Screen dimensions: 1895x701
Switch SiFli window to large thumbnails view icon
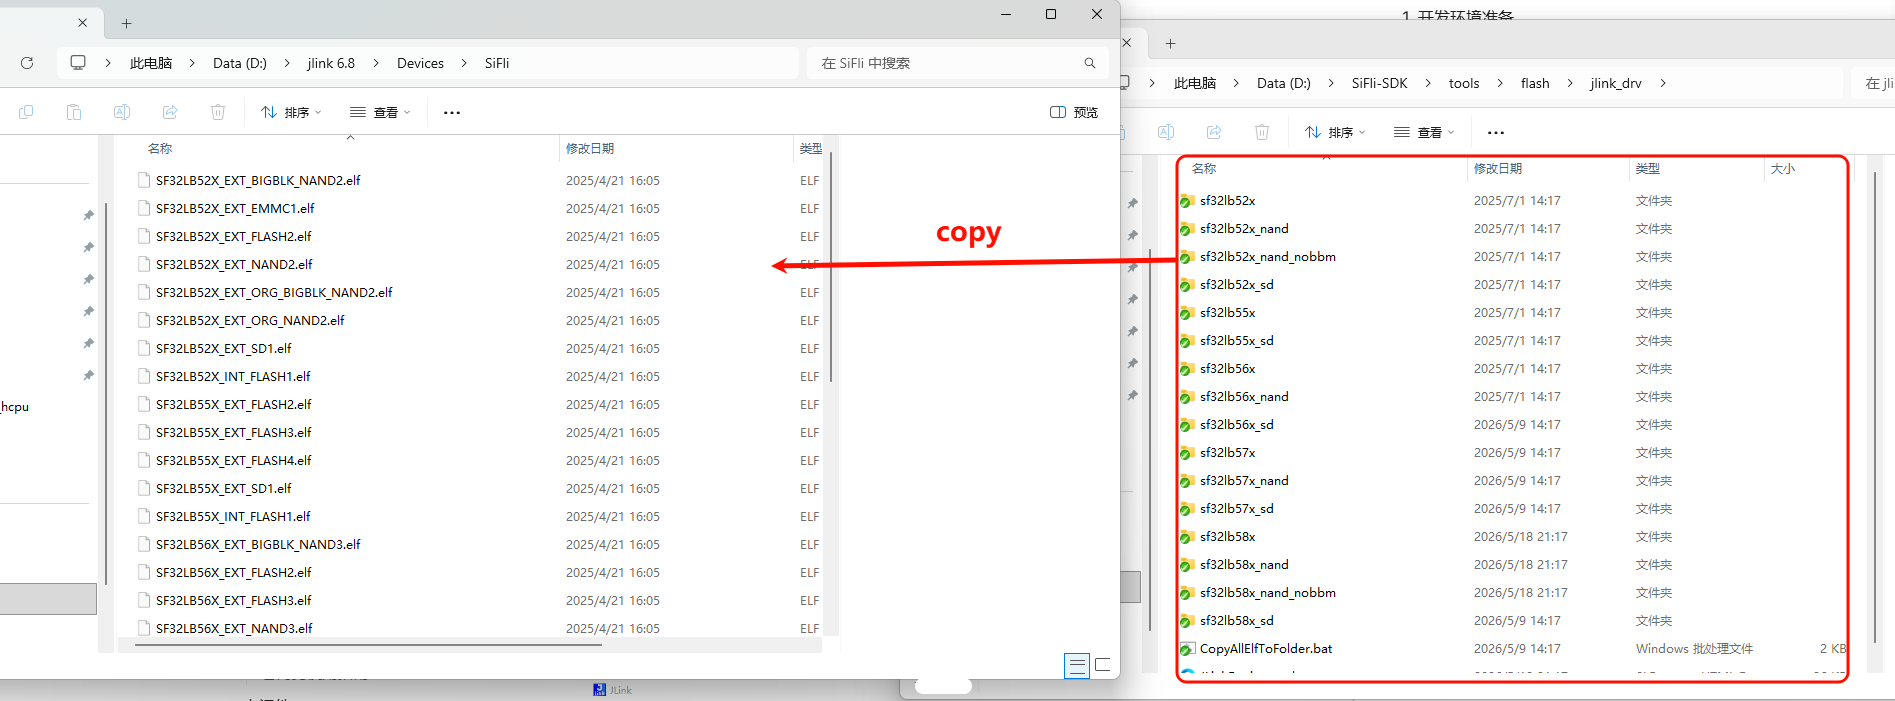click(1103, 665)
